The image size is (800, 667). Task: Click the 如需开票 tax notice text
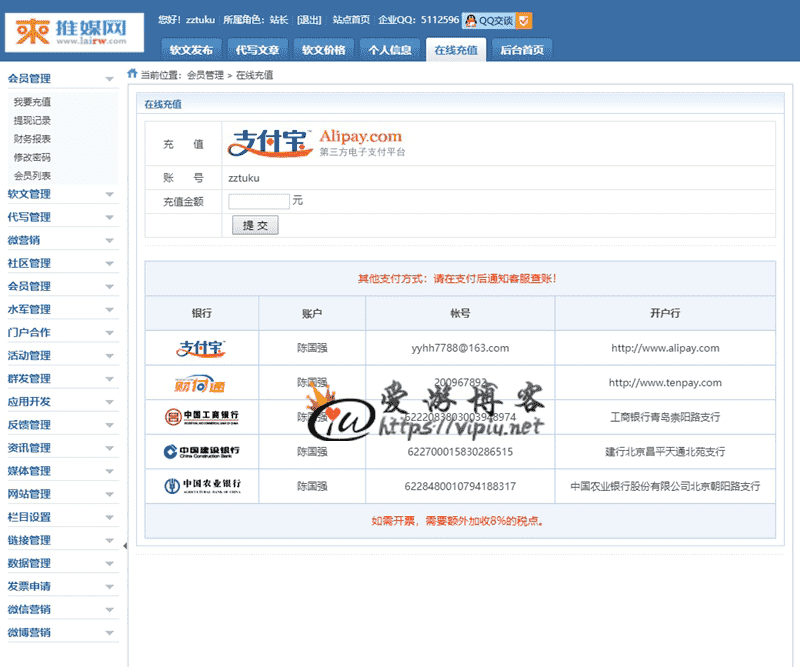[458, 521]
